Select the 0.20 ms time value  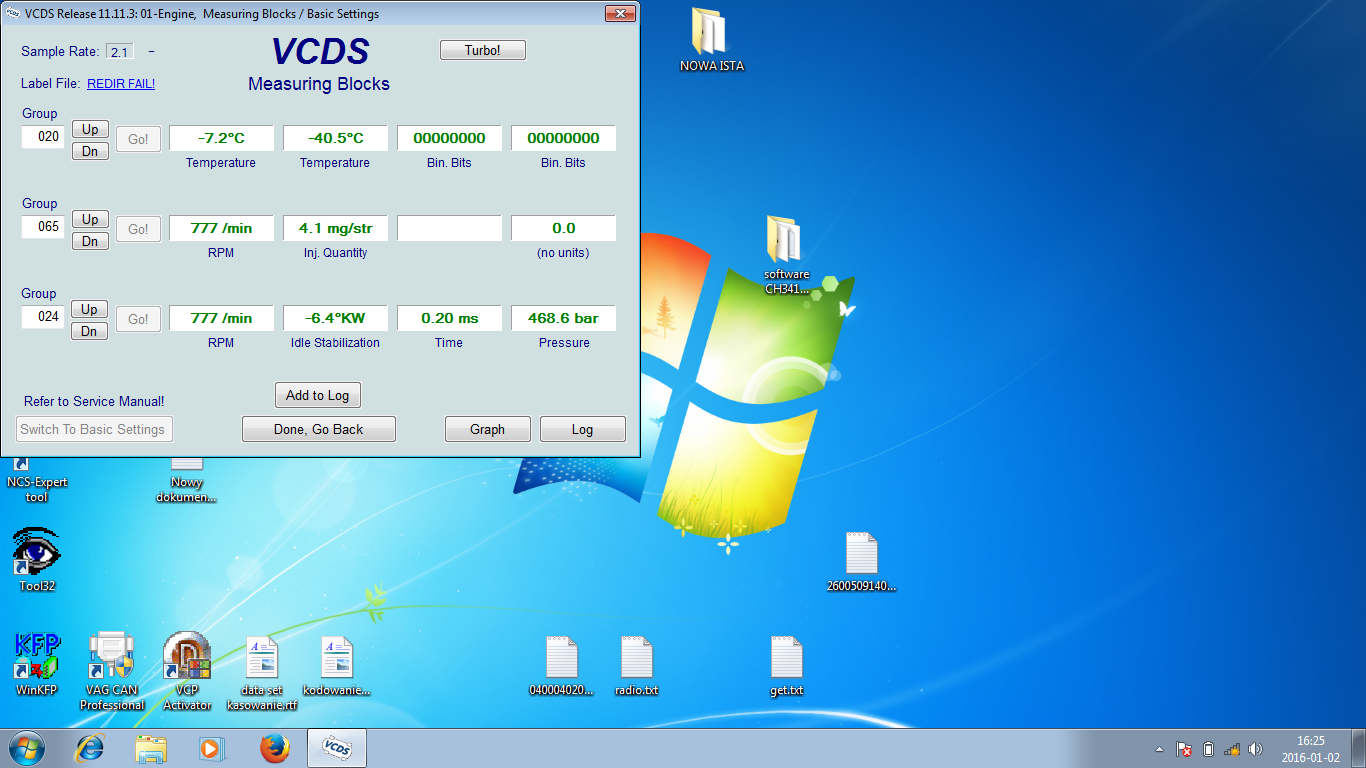point(449,318)
